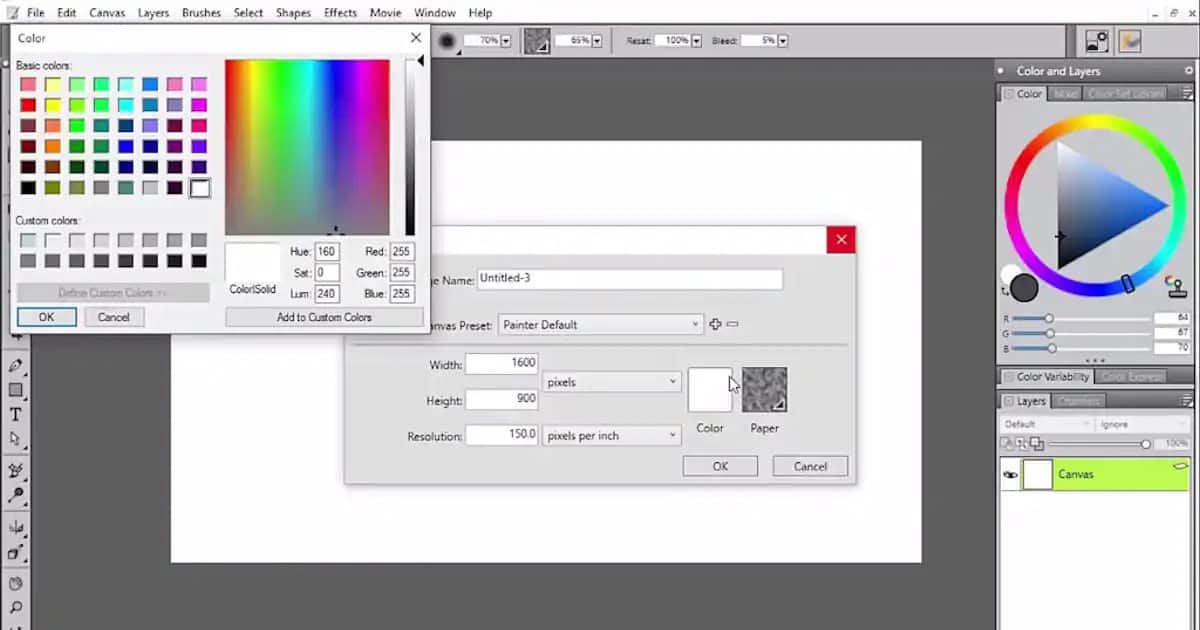Toggle the Color Variability panel checkbox
This screenshot has width=1200, height=630.
tap(1009, 375)
